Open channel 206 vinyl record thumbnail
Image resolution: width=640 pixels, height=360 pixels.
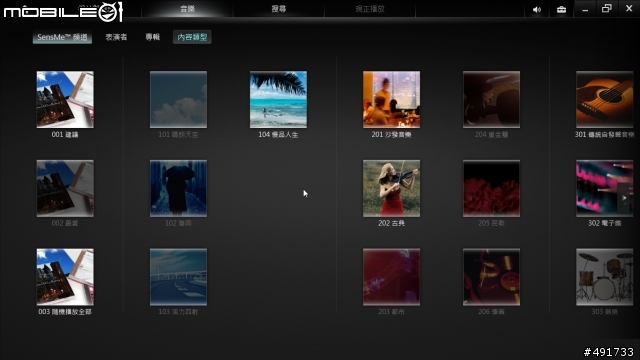(x=491, y=277)
